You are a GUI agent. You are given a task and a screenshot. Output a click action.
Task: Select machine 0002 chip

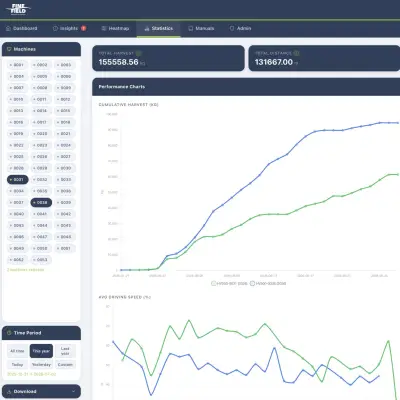coord(41,65)
